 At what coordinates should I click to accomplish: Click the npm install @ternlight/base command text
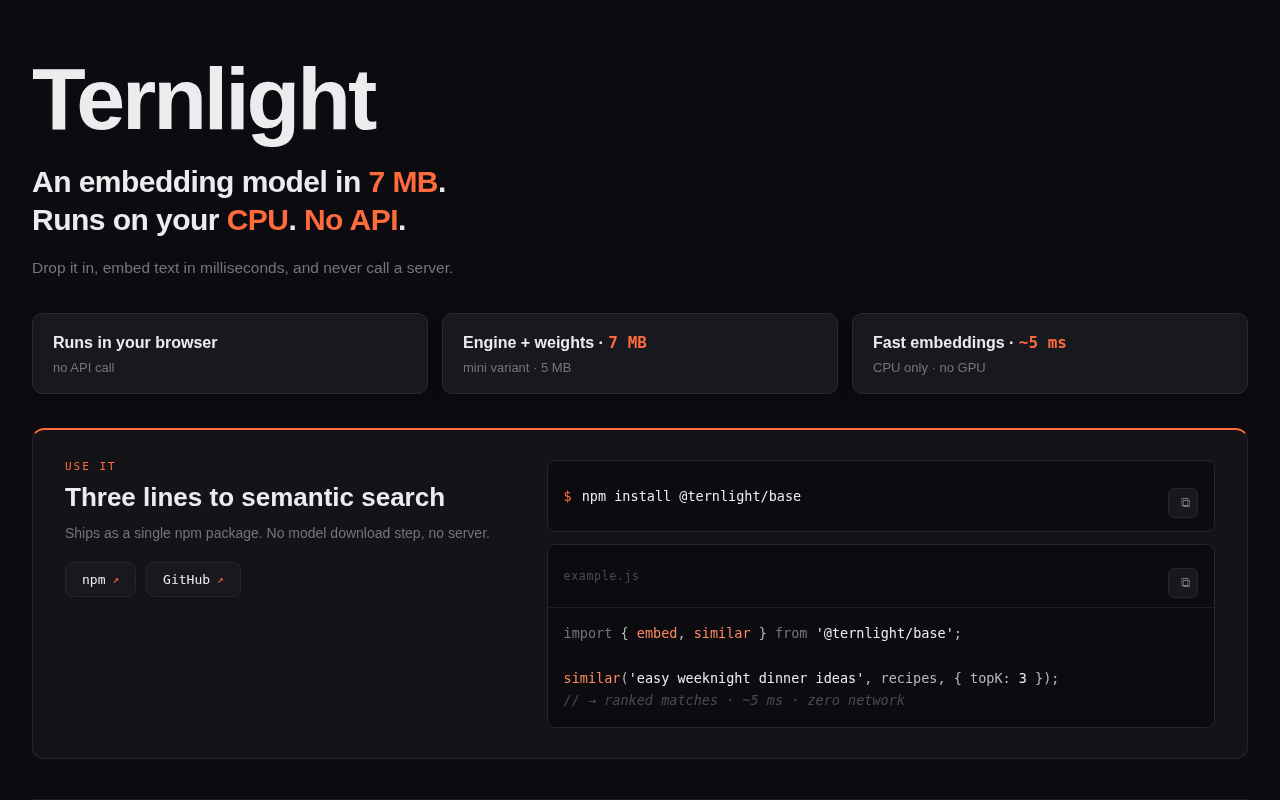[691, 496]
